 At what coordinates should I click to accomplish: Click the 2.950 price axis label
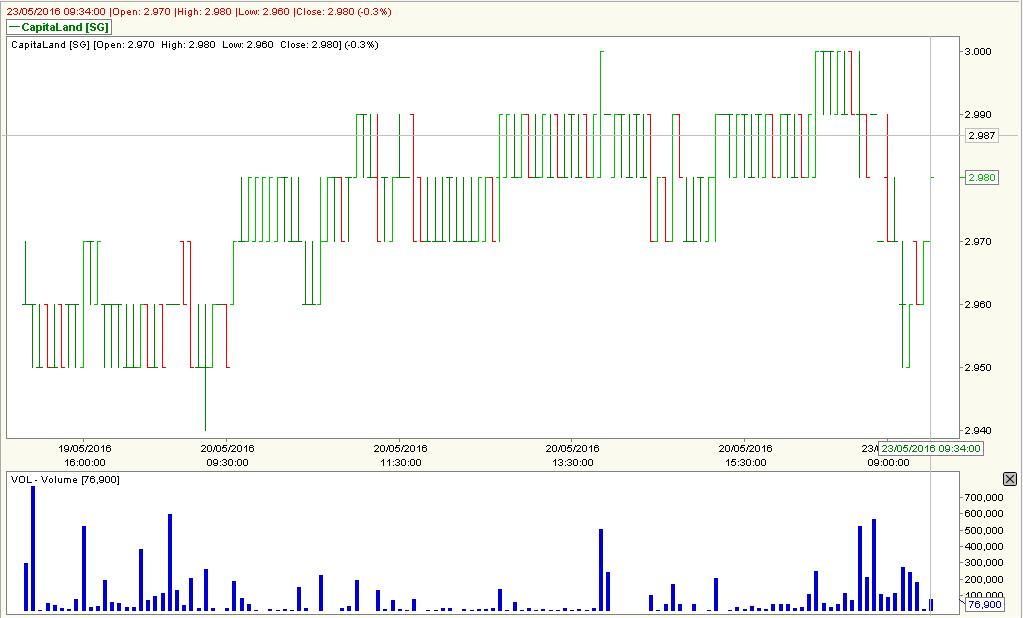[978, 368]
